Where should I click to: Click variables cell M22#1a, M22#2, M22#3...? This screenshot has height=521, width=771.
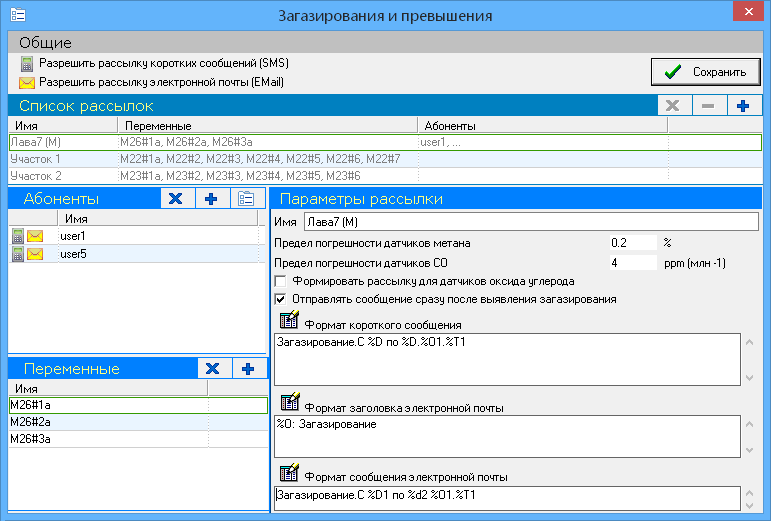(x=268, y=159)
